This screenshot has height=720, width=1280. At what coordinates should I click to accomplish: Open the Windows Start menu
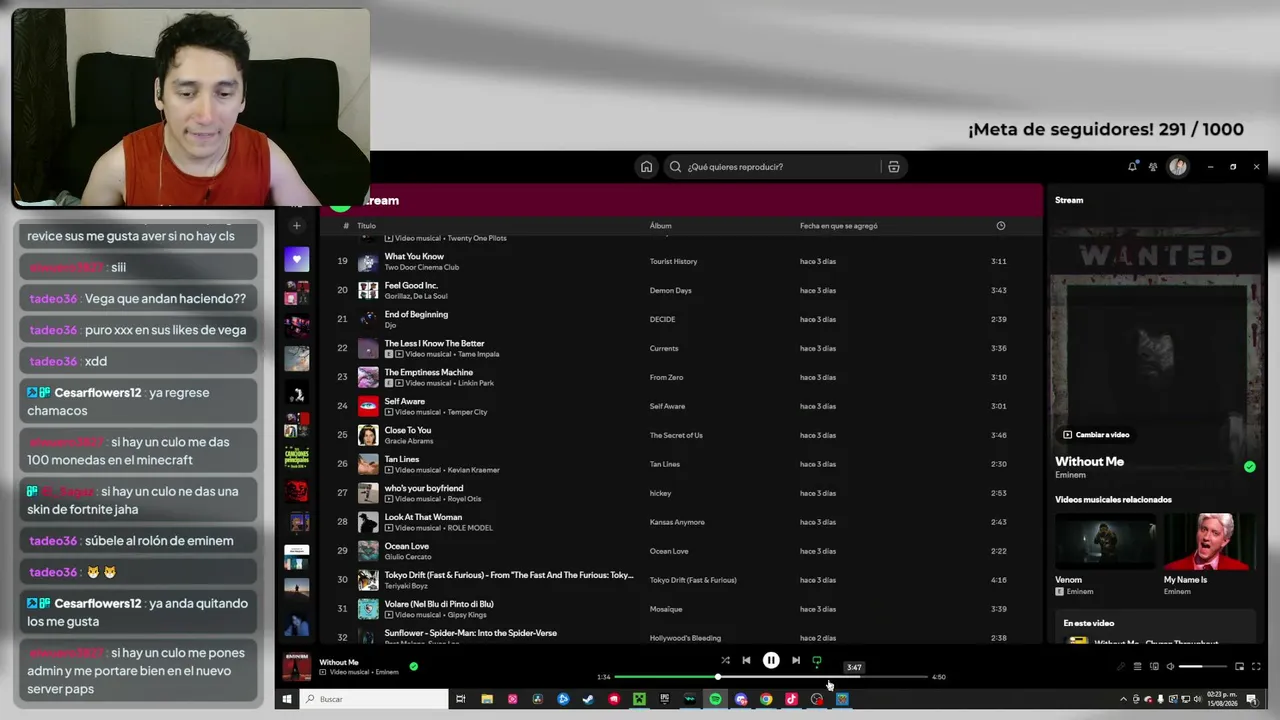click(x=287, y=699)
